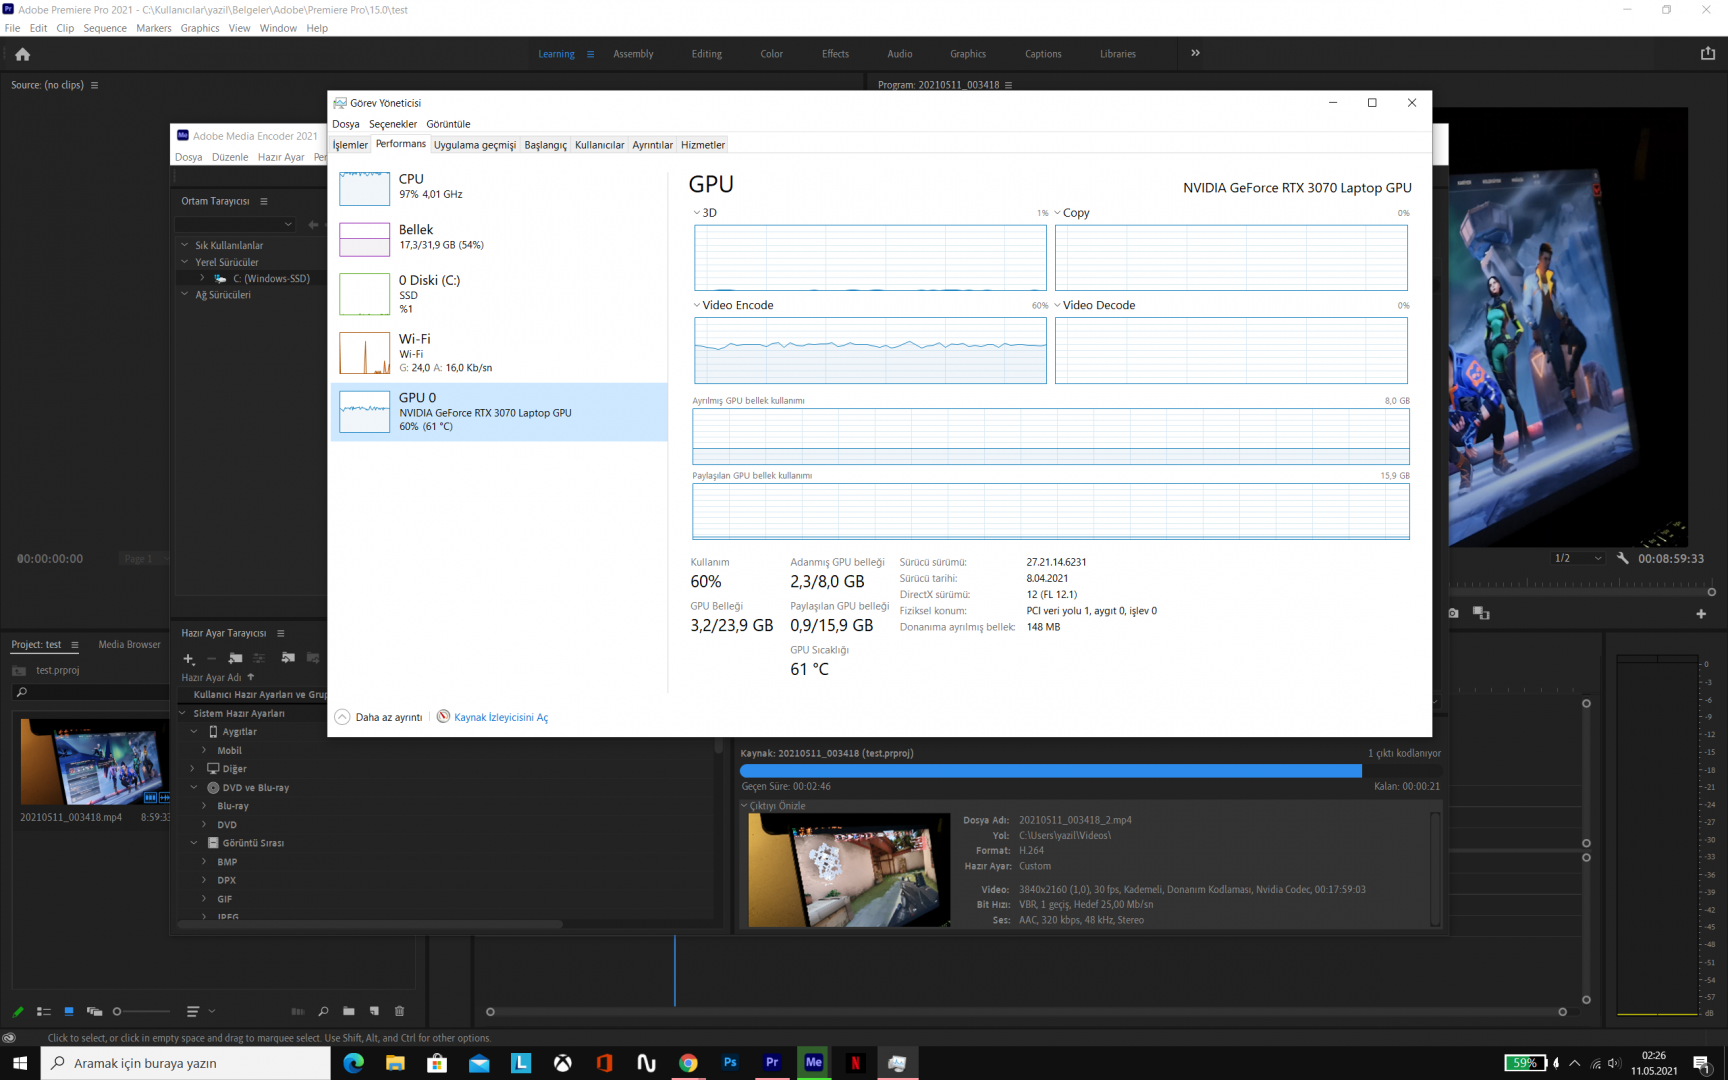
Task: Switch Project panel to Icon View
Action: tap(68, 1011)
